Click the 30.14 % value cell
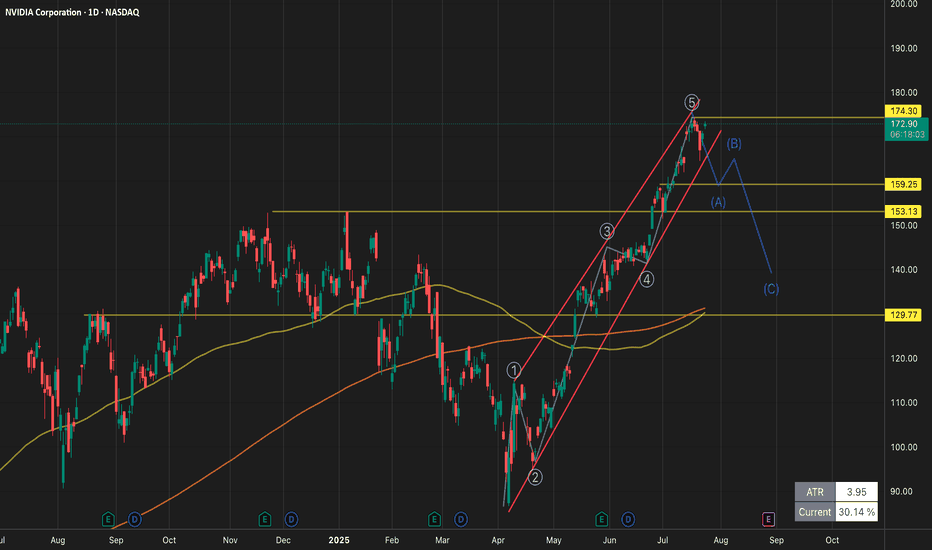Viewport: 932px width, 550px height. [857, 512]
